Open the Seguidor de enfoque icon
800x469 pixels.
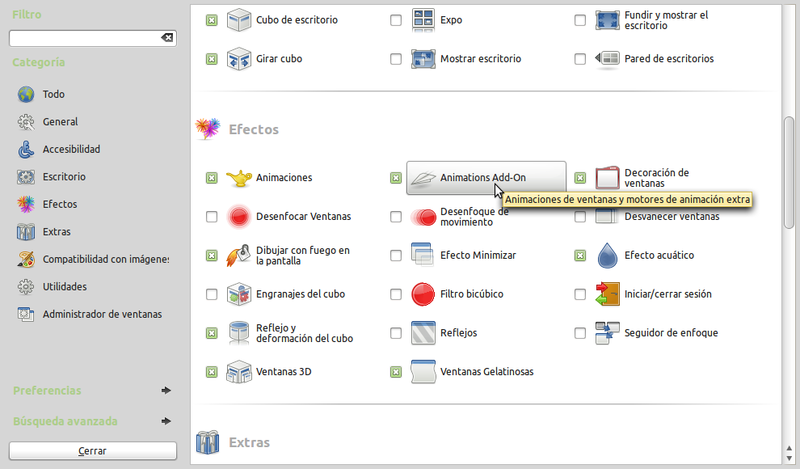click(x=608, y=333)
